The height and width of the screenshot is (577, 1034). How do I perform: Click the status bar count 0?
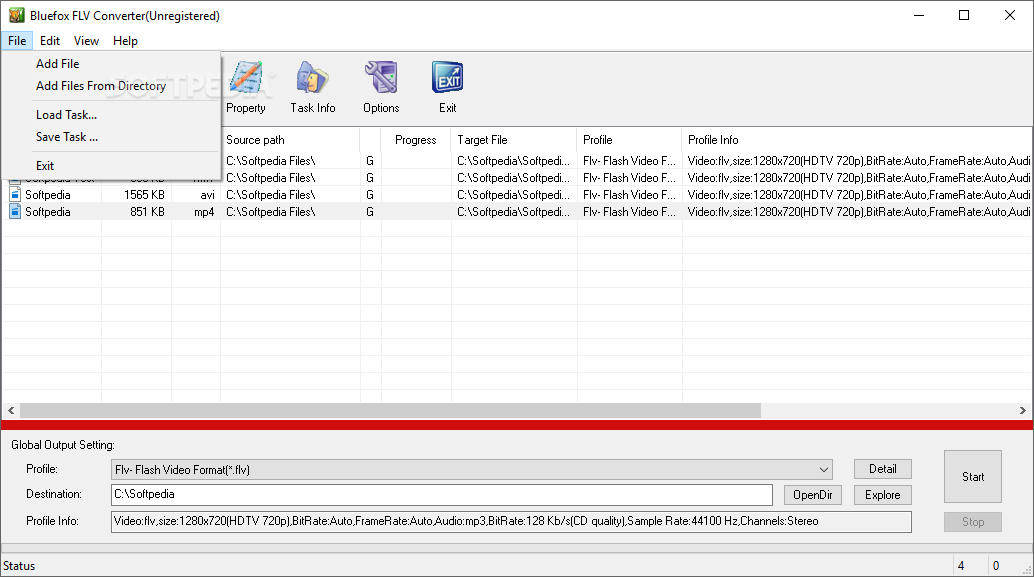tap(996, 566)
